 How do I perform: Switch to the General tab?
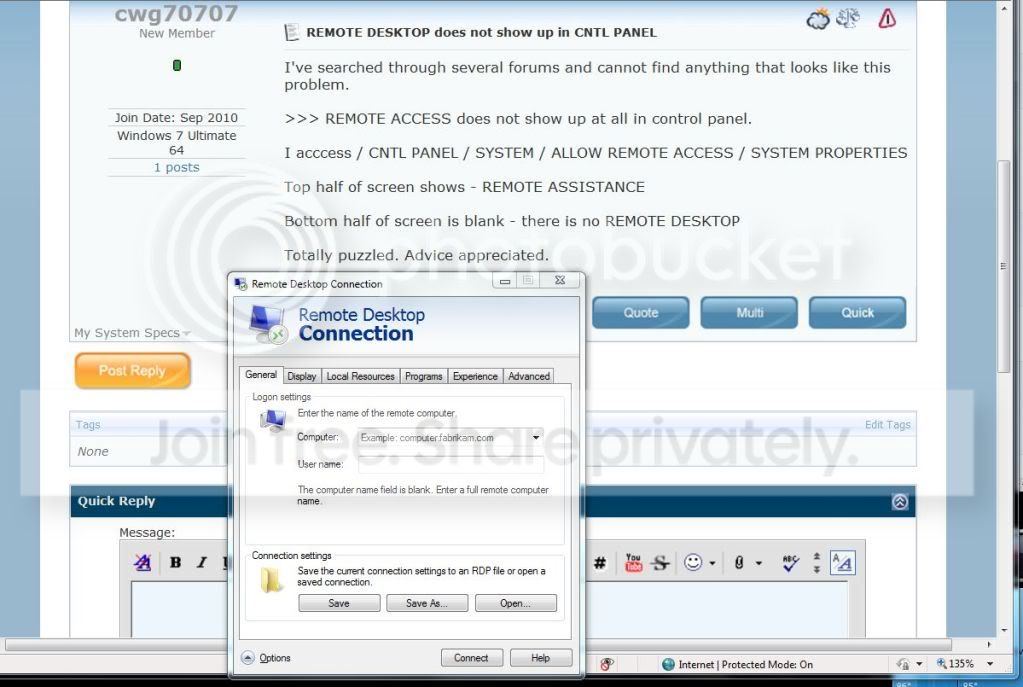261,374
